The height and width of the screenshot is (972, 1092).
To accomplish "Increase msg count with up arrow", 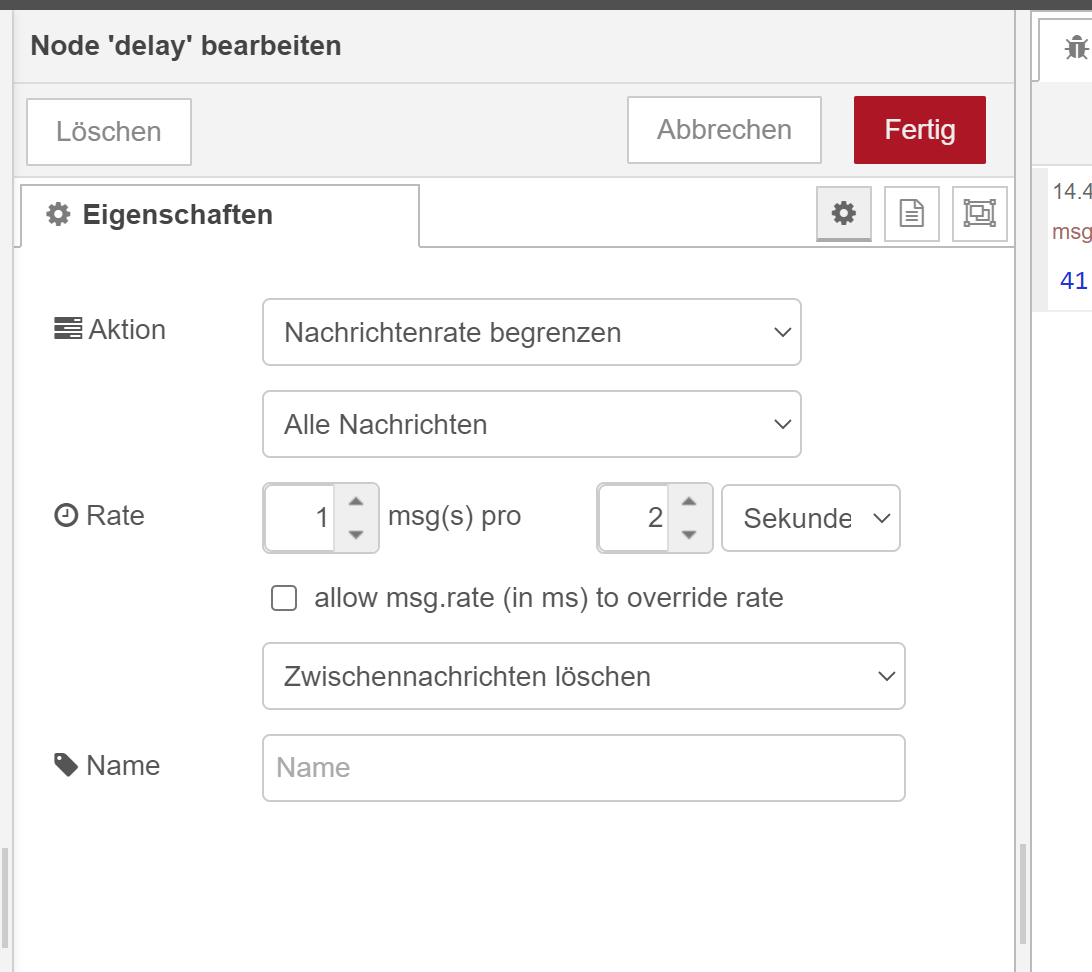I will (355, 501).
